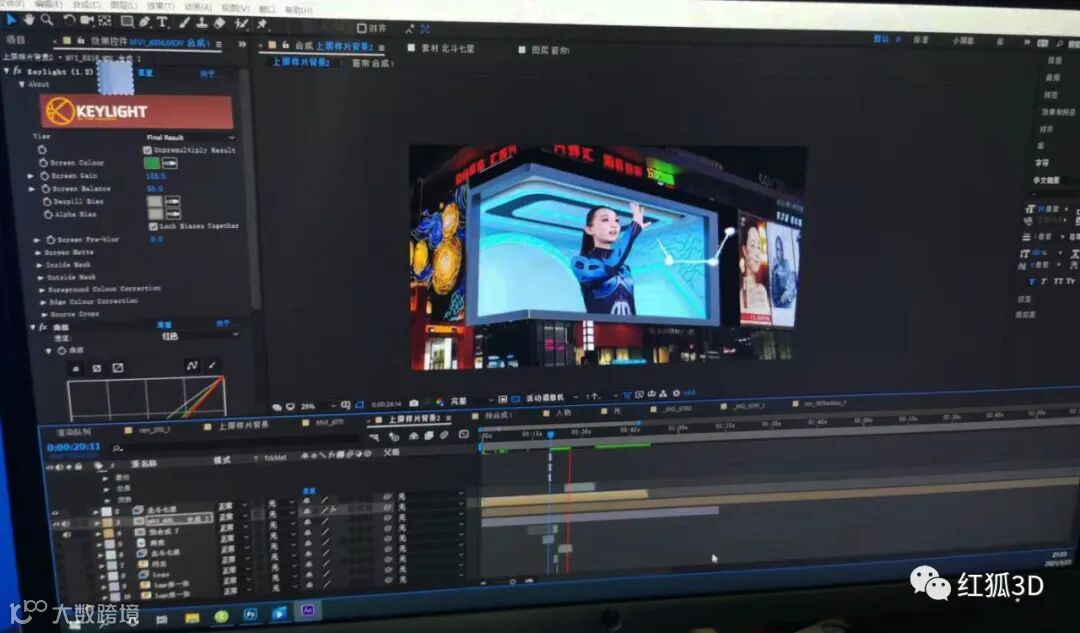Select the Eraser tool
Screen dimensions: 1080x633
[220, 23]
